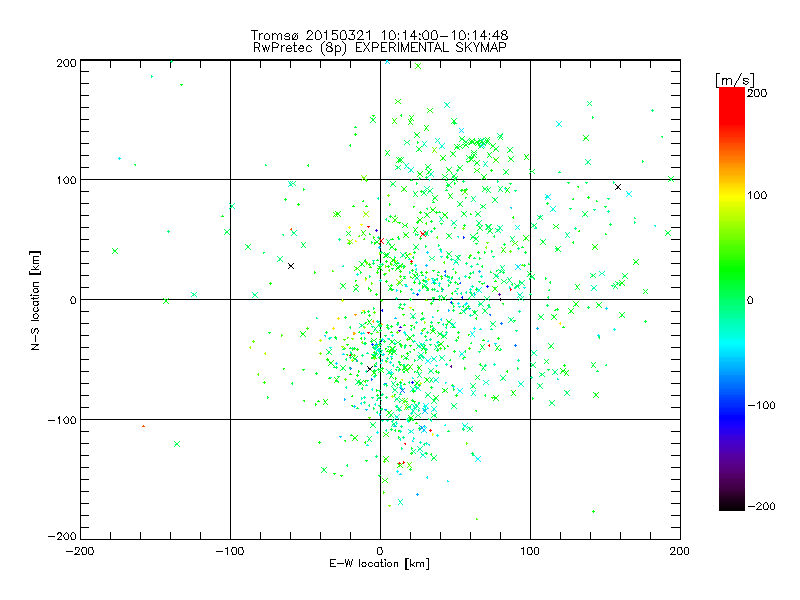Click the colorbar value label '100'
The height and width of the screenshot is (600, 800).
757,195
